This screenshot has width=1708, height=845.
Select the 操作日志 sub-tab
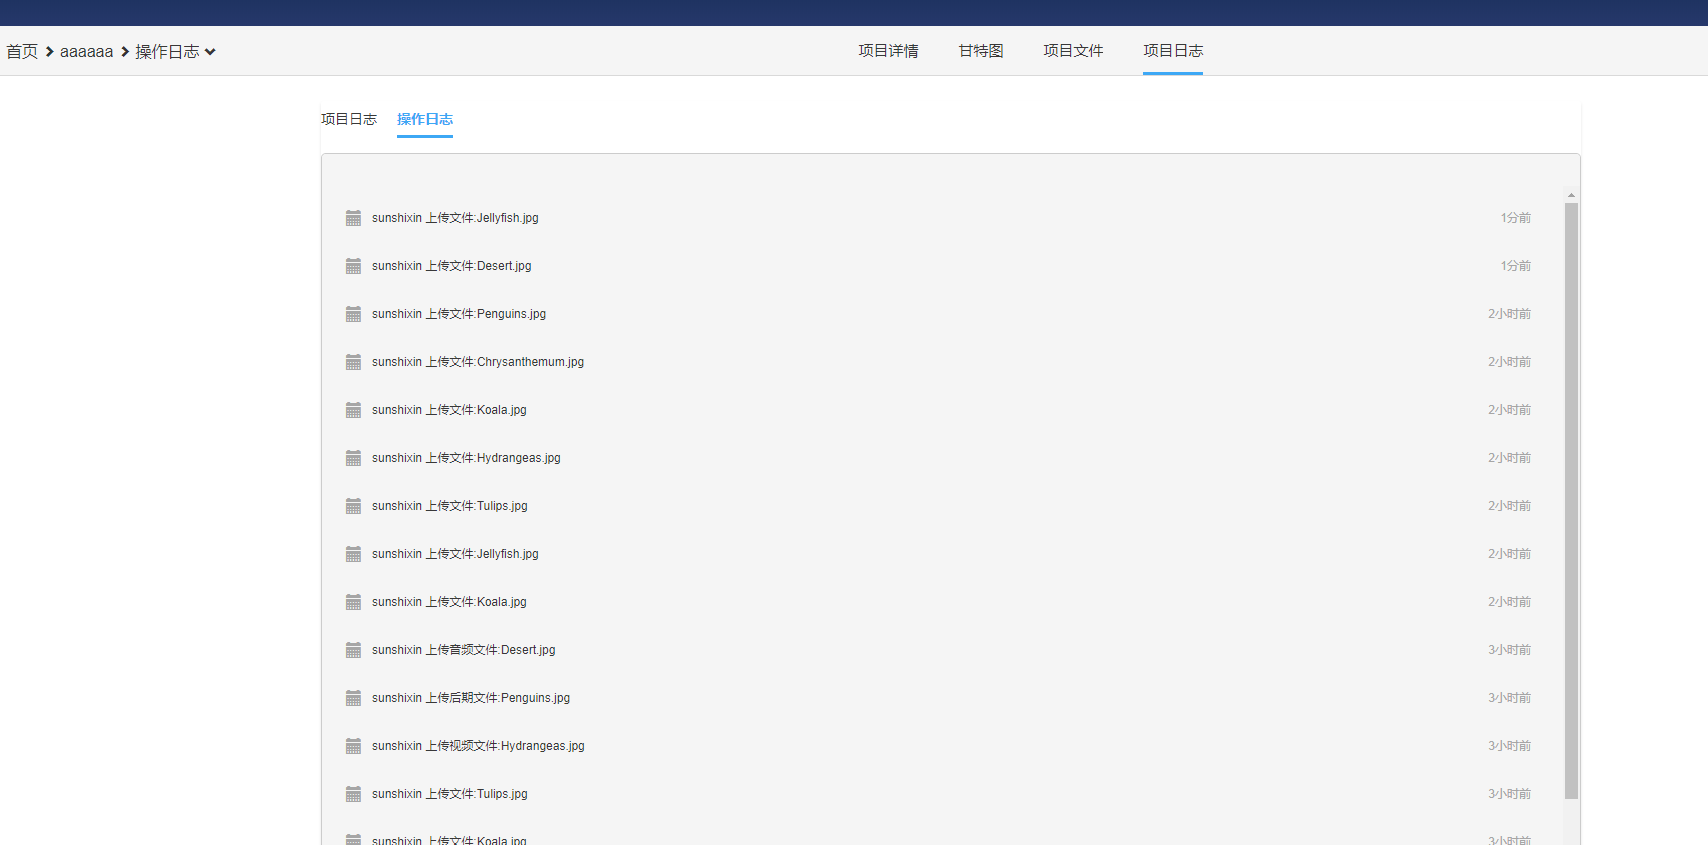(x=425, y=119)
